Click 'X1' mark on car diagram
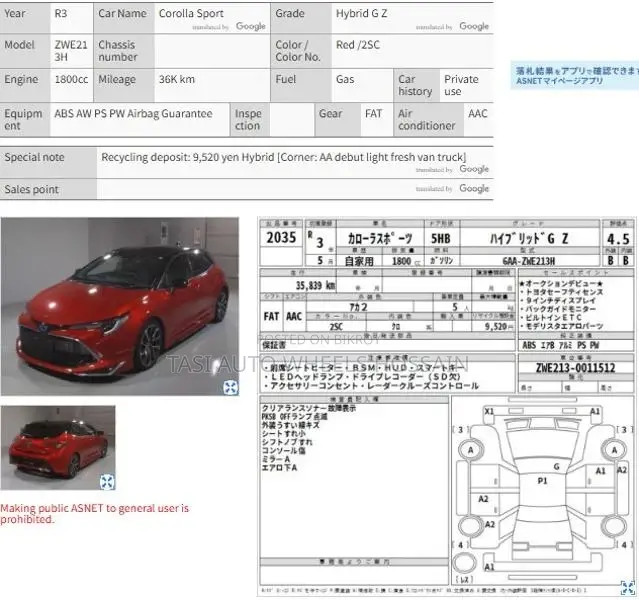The height and width of the screenshot is (600, 639). (x=489, y=412)
